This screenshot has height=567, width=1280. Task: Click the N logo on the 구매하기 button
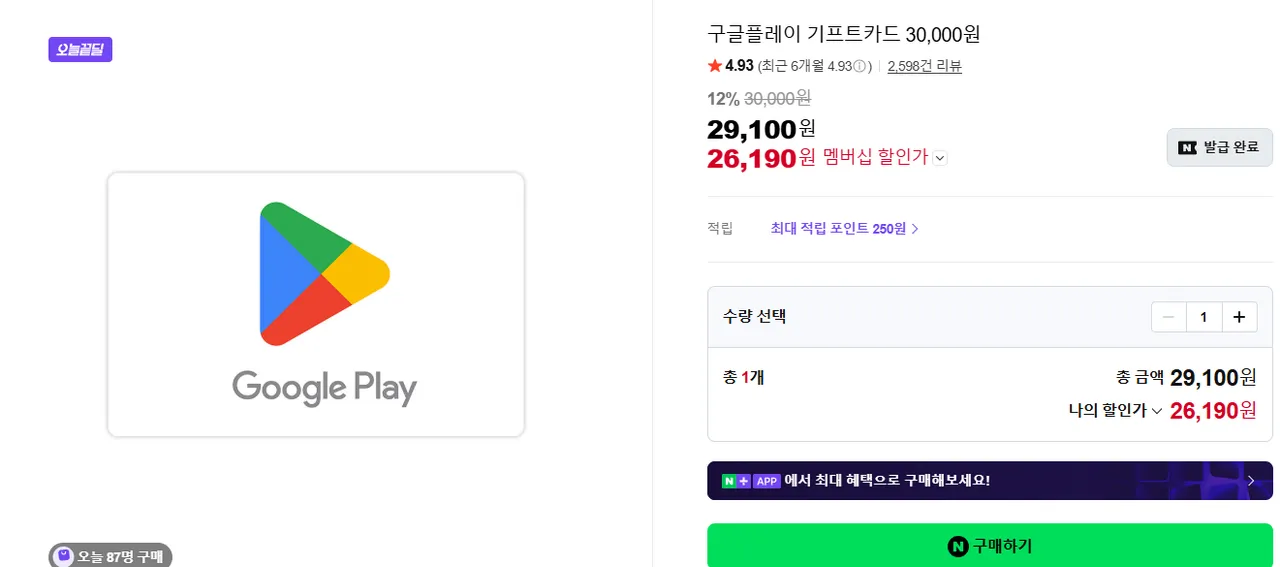[957, 546]
